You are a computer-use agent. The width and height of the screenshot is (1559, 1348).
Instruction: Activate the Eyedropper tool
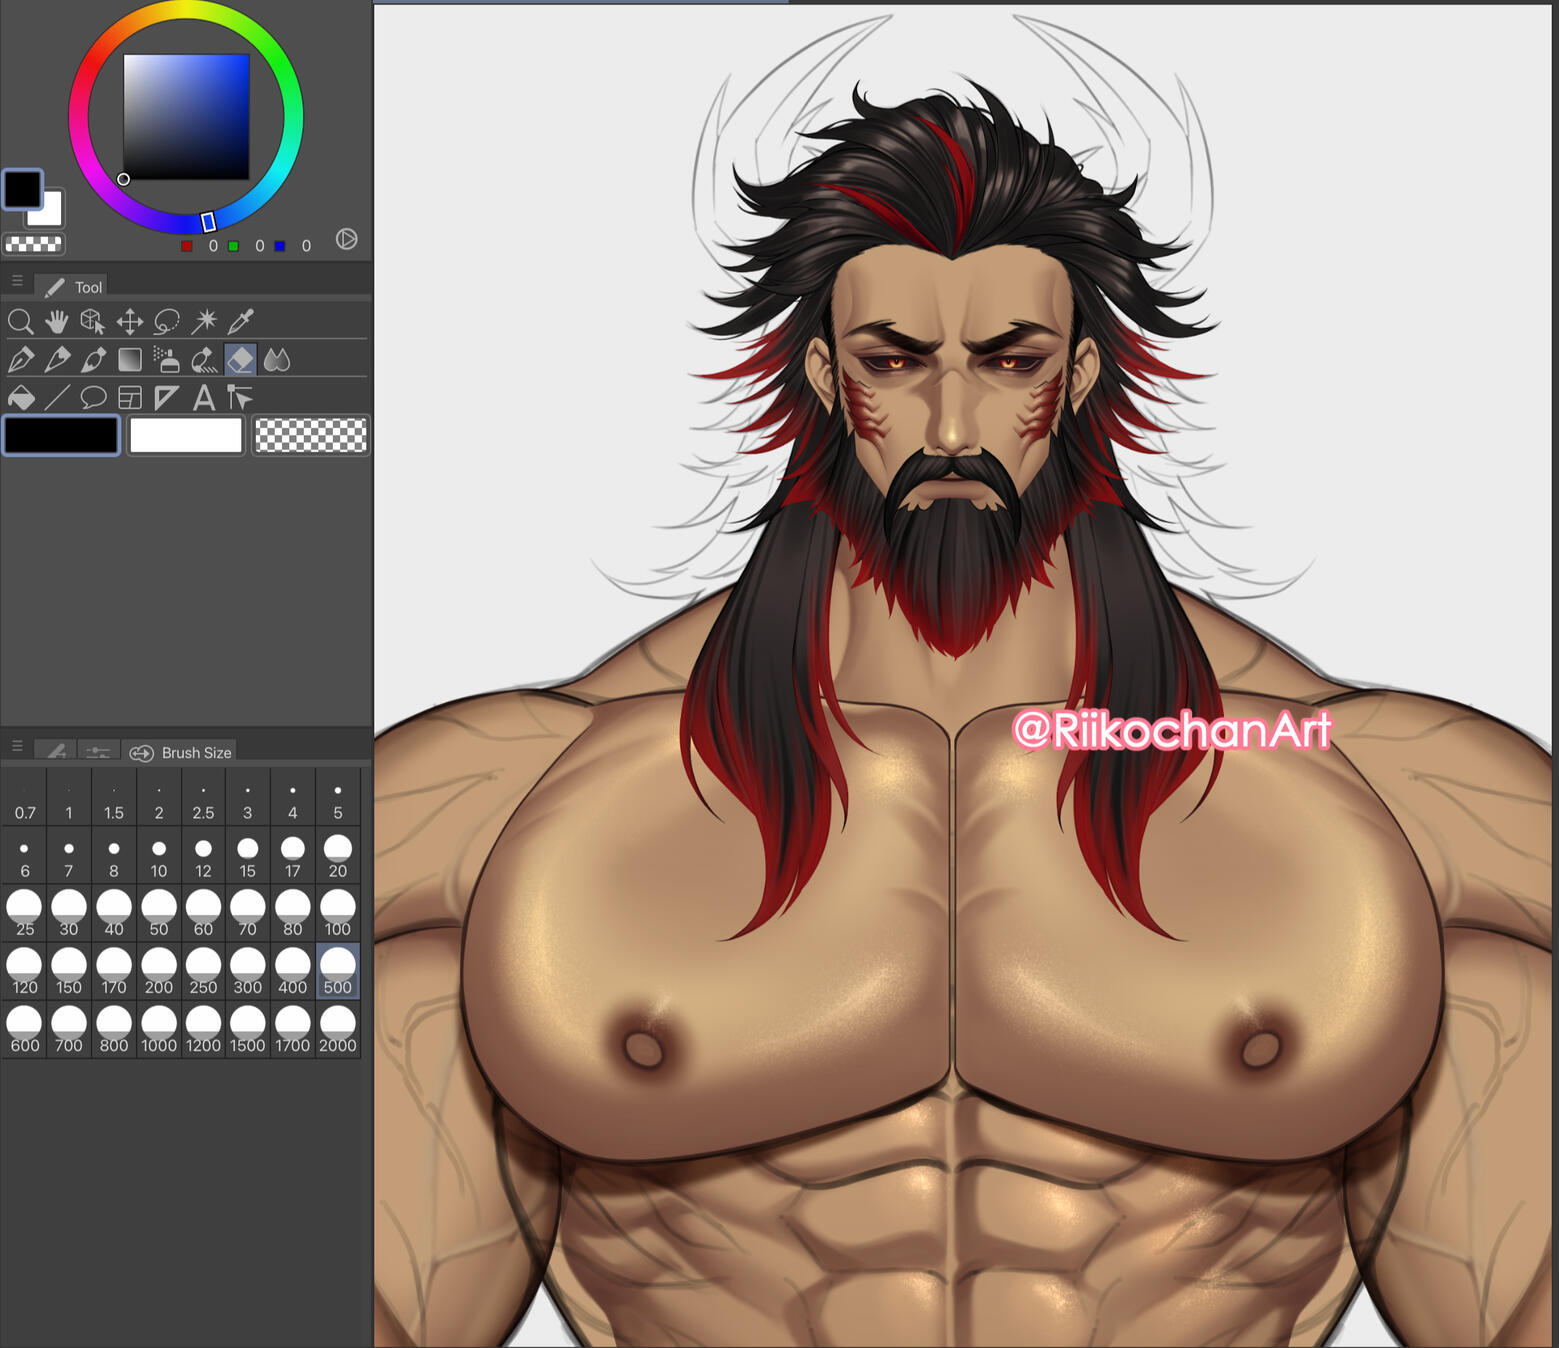pos(241,321)
